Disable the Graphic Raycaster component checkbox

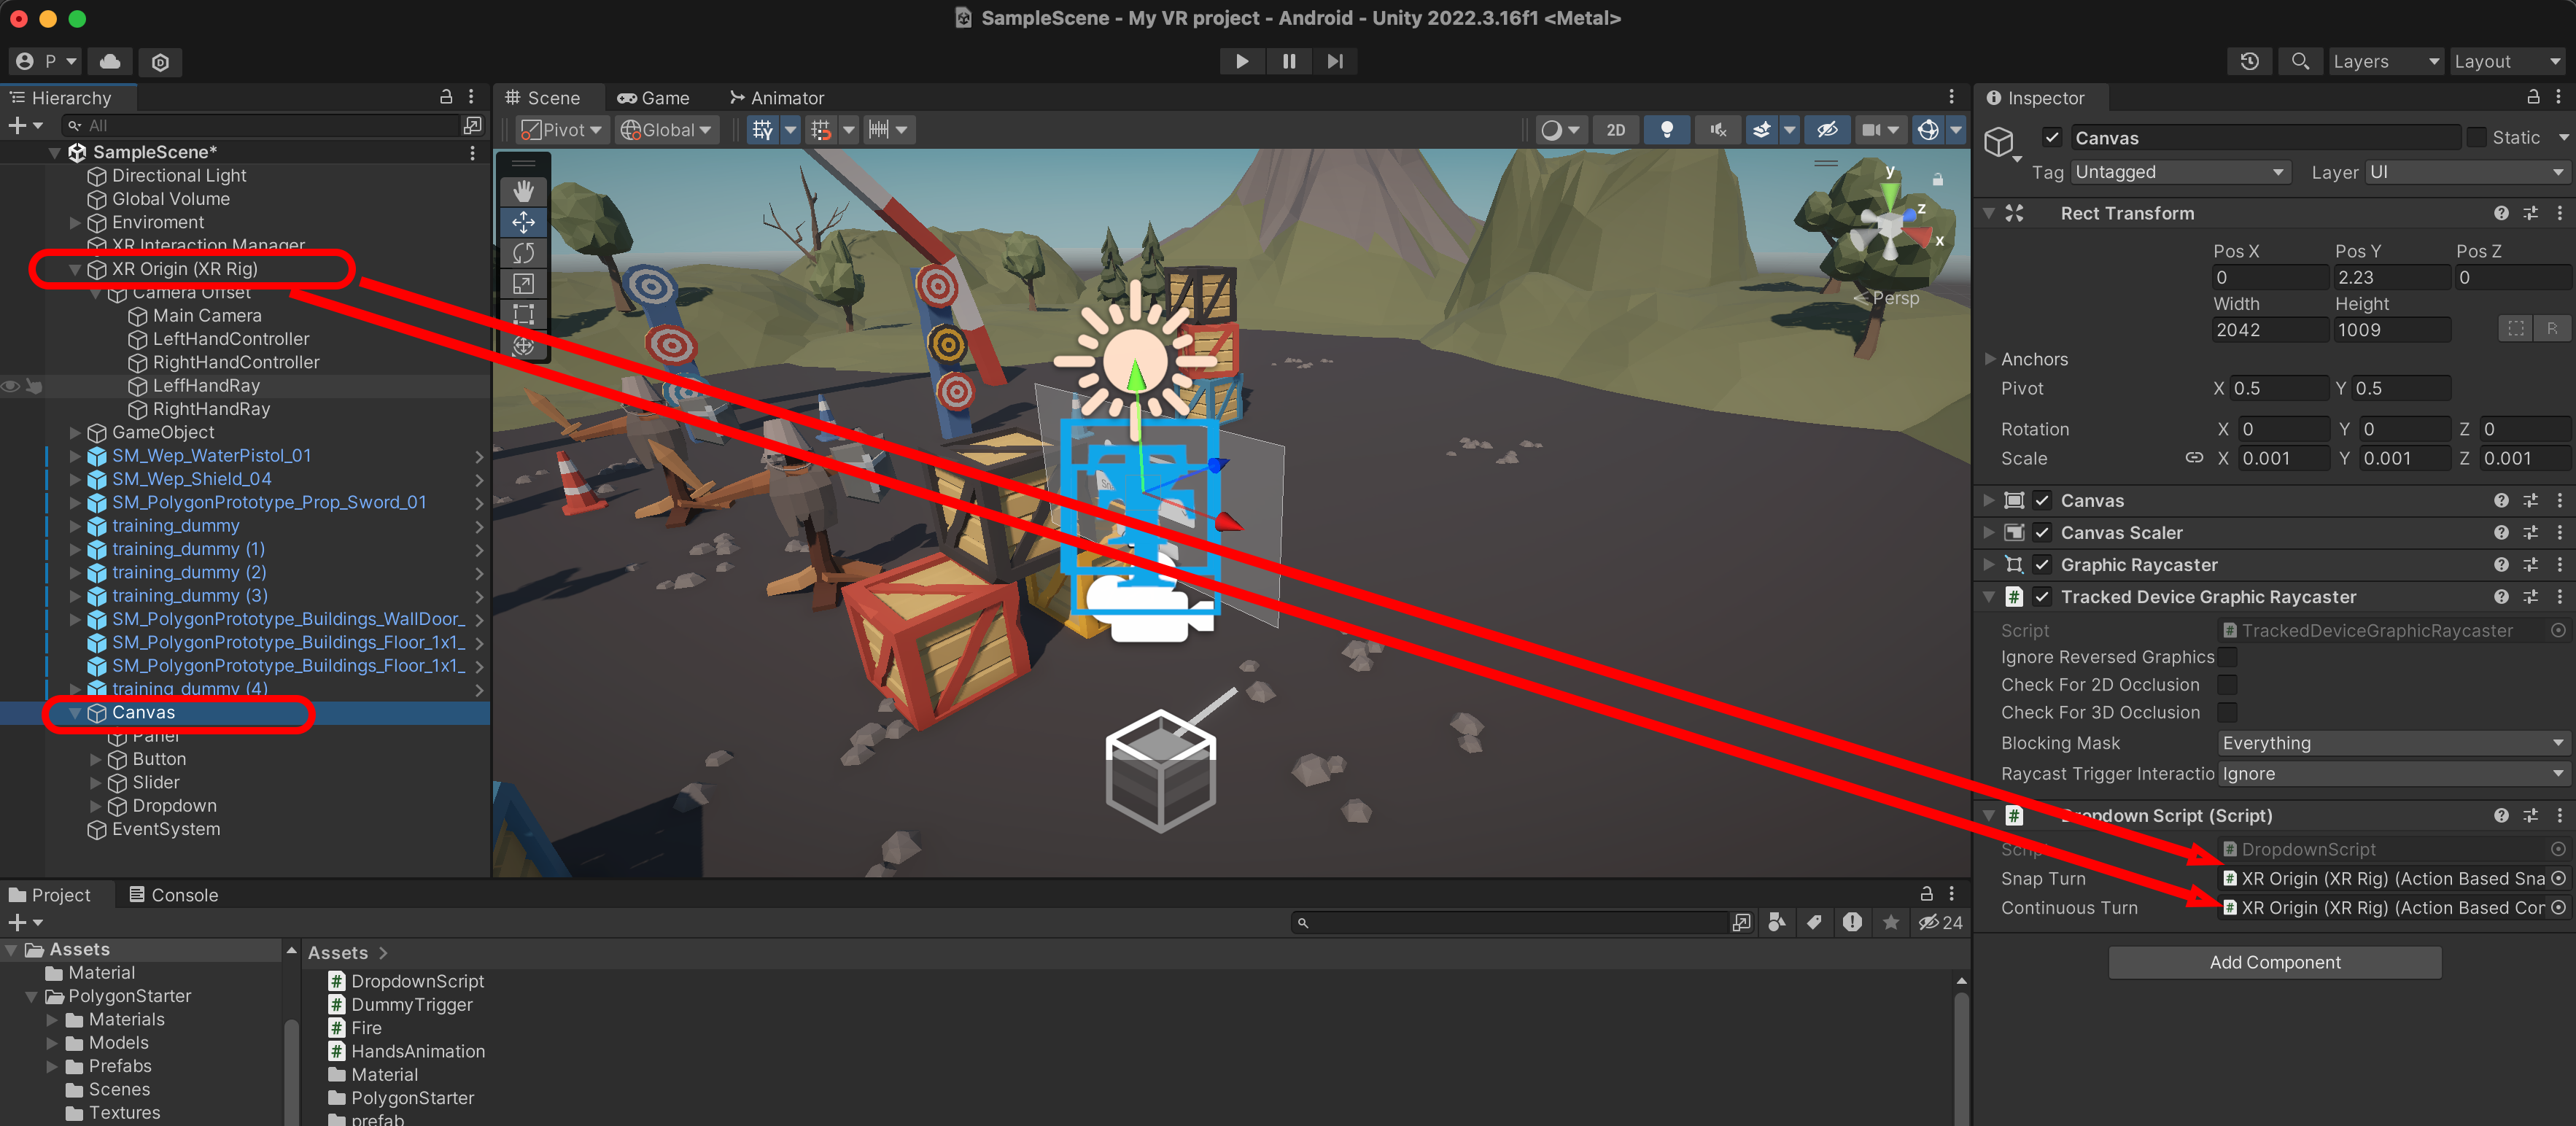pos(2042,565)
